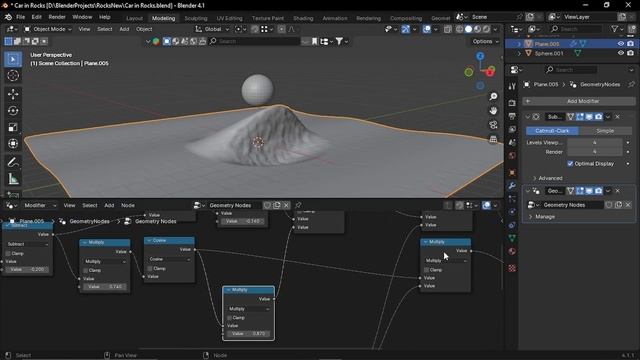Hide Sphere.001 in viewport via eye
This screenshot has width=640, height=360.
pyautogui.click(x=621, y=53)
